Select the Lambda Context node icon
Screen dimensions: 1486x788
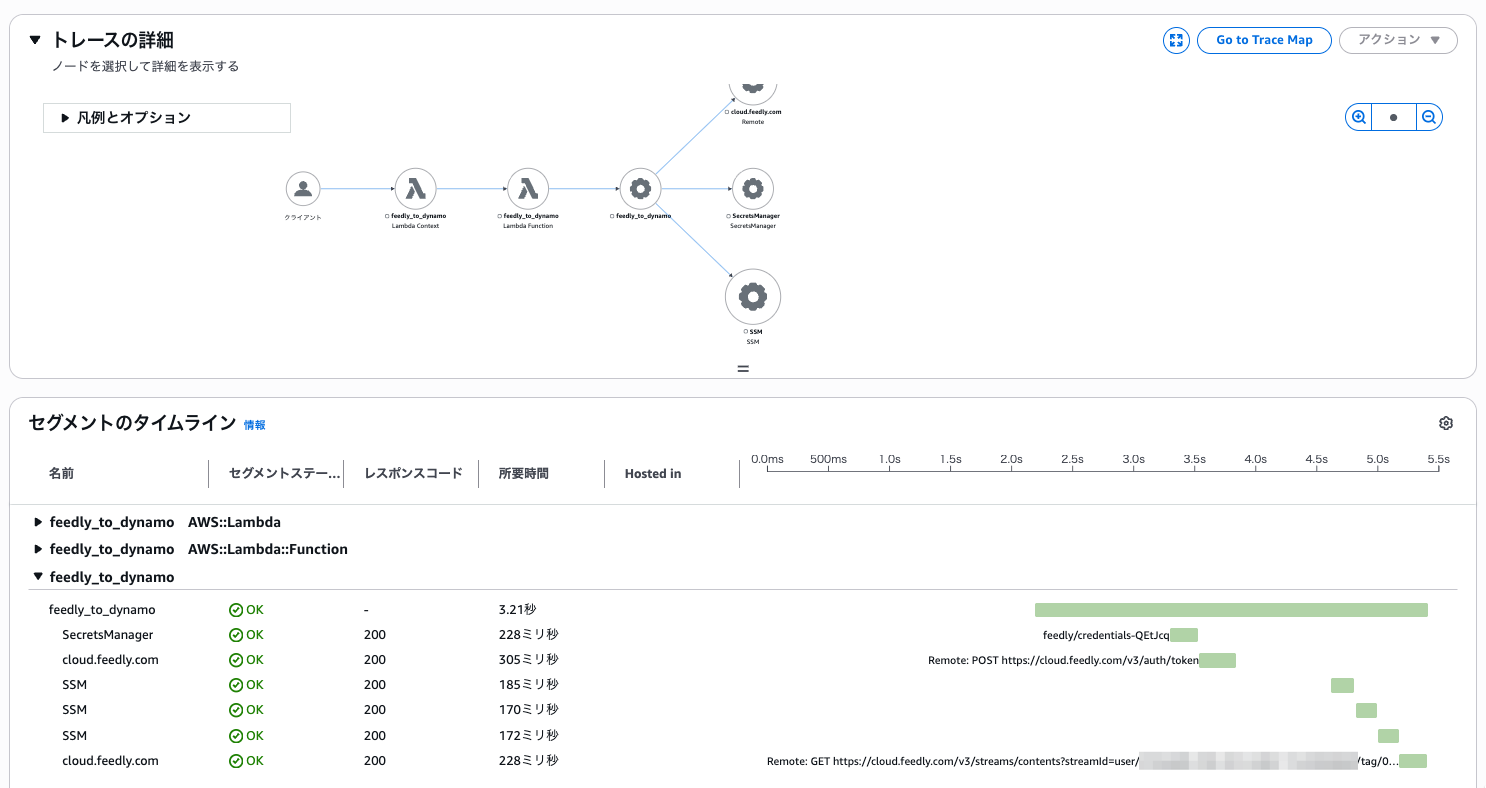coord(415,188)
